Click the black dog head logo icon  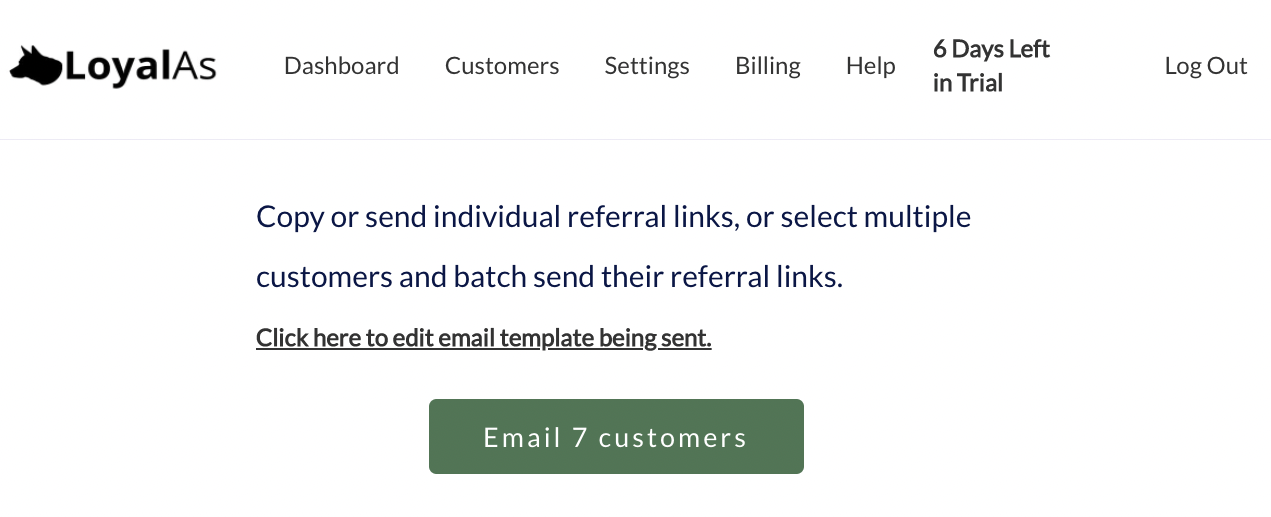pos(37,66)
